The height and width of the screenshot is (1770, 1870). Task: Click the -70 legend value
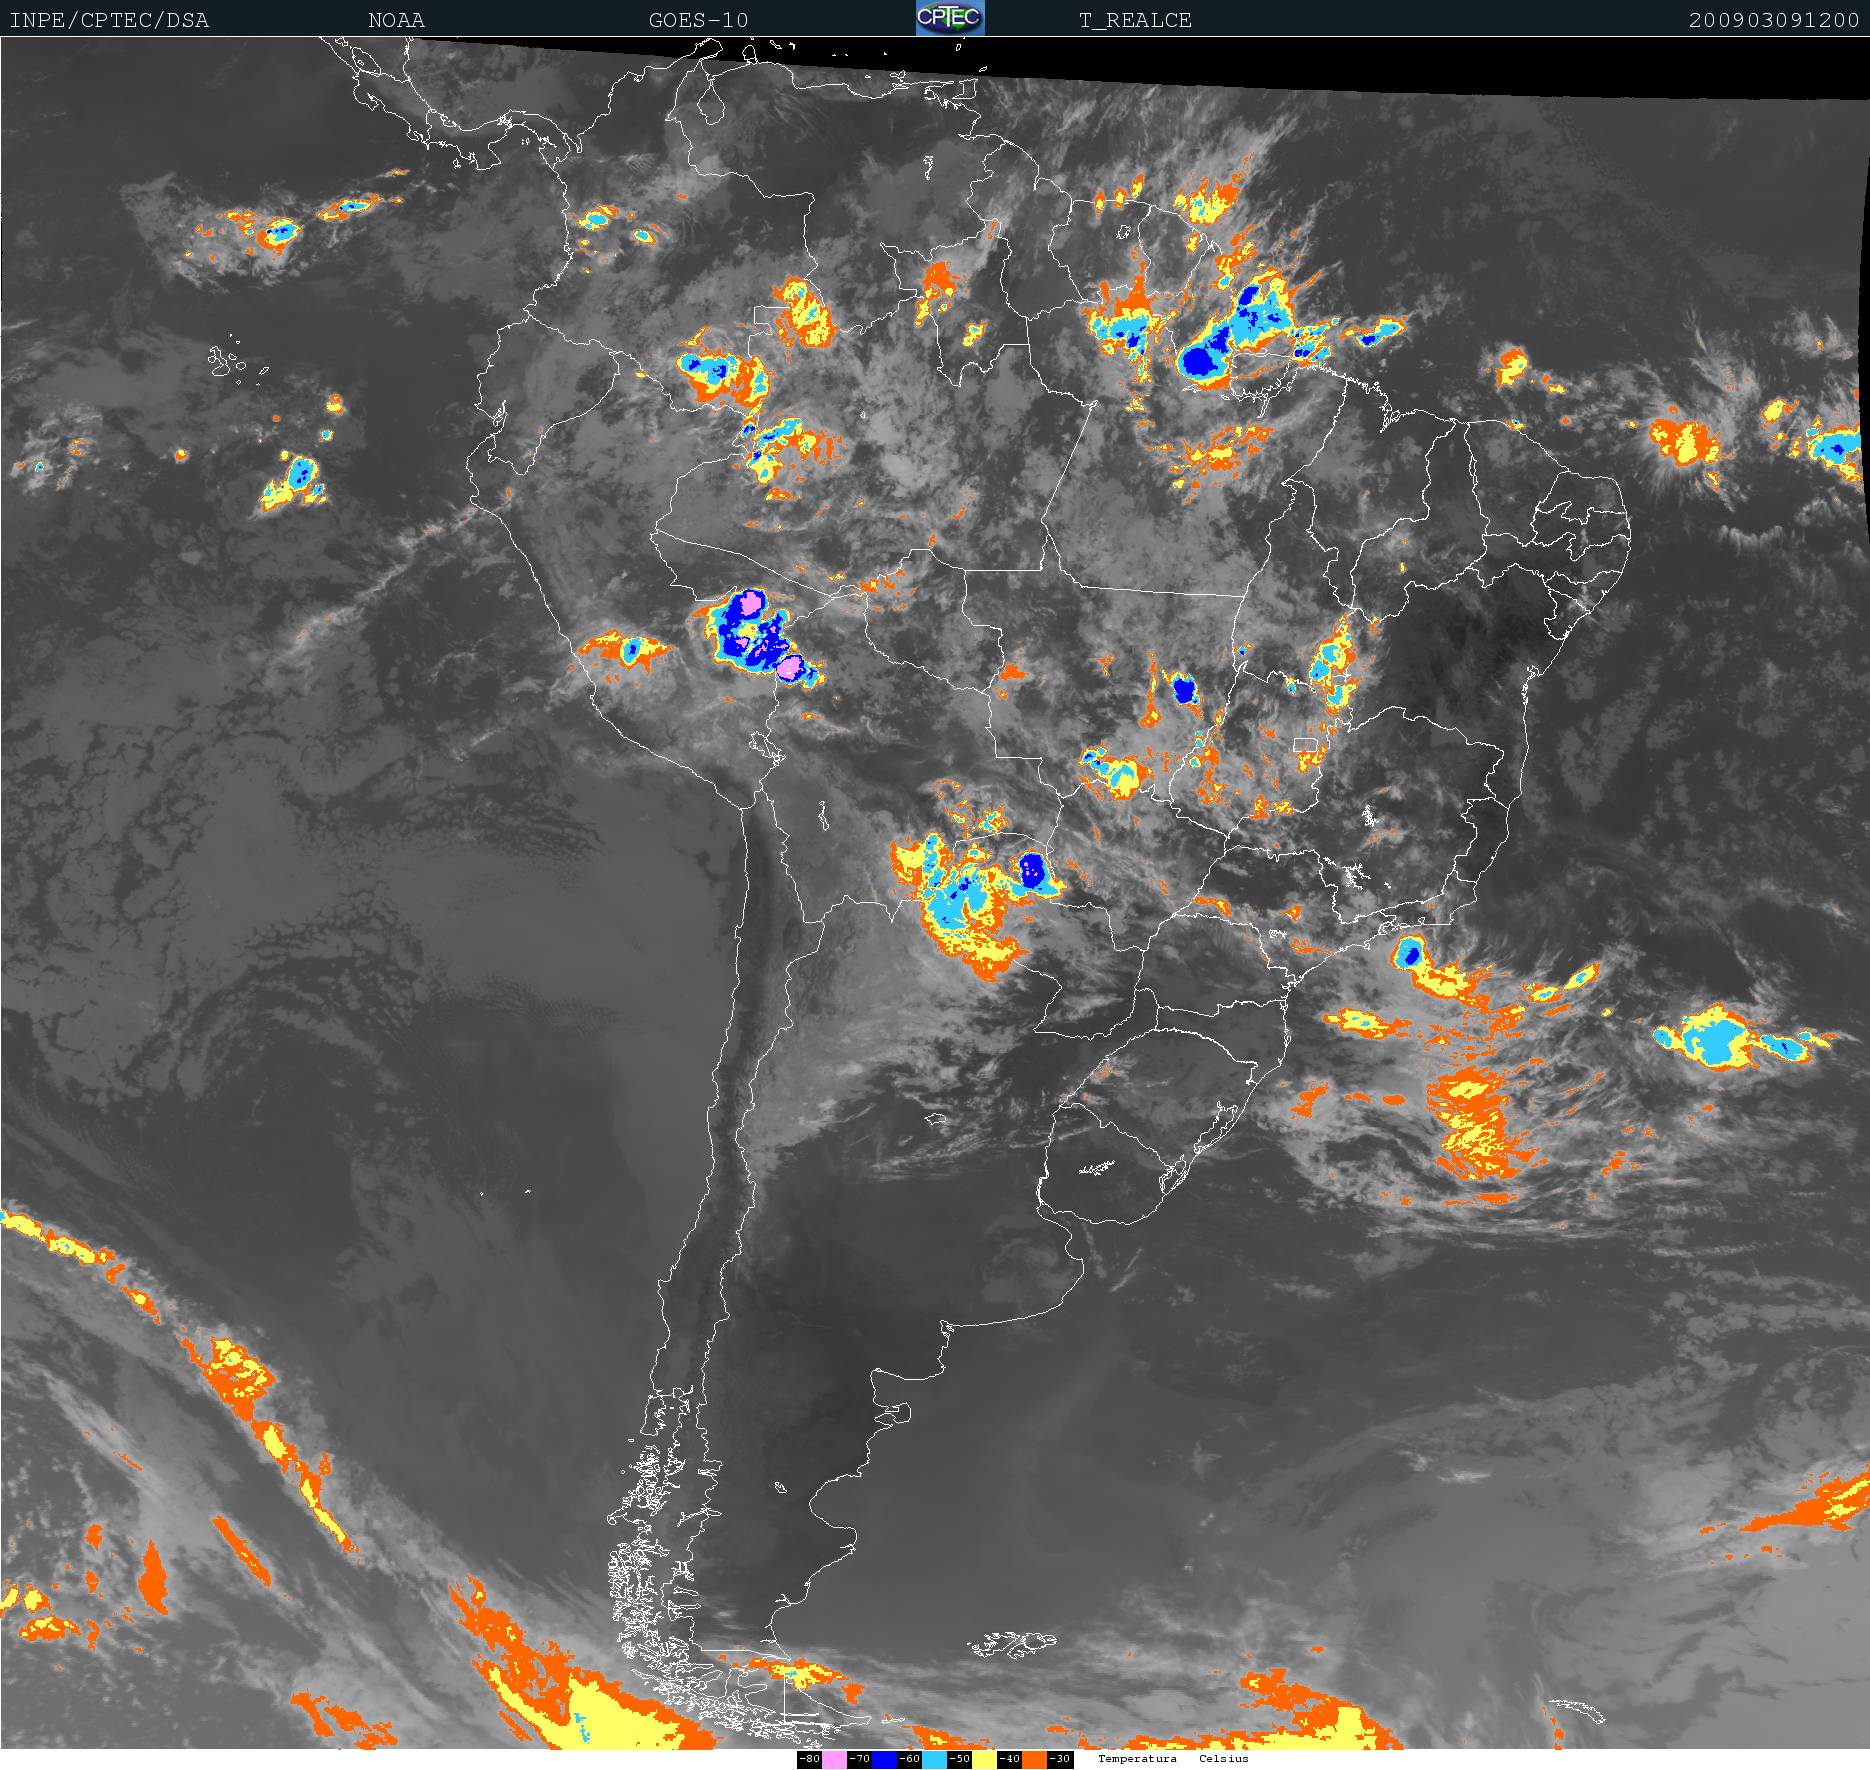click(x=859, y=1760)
